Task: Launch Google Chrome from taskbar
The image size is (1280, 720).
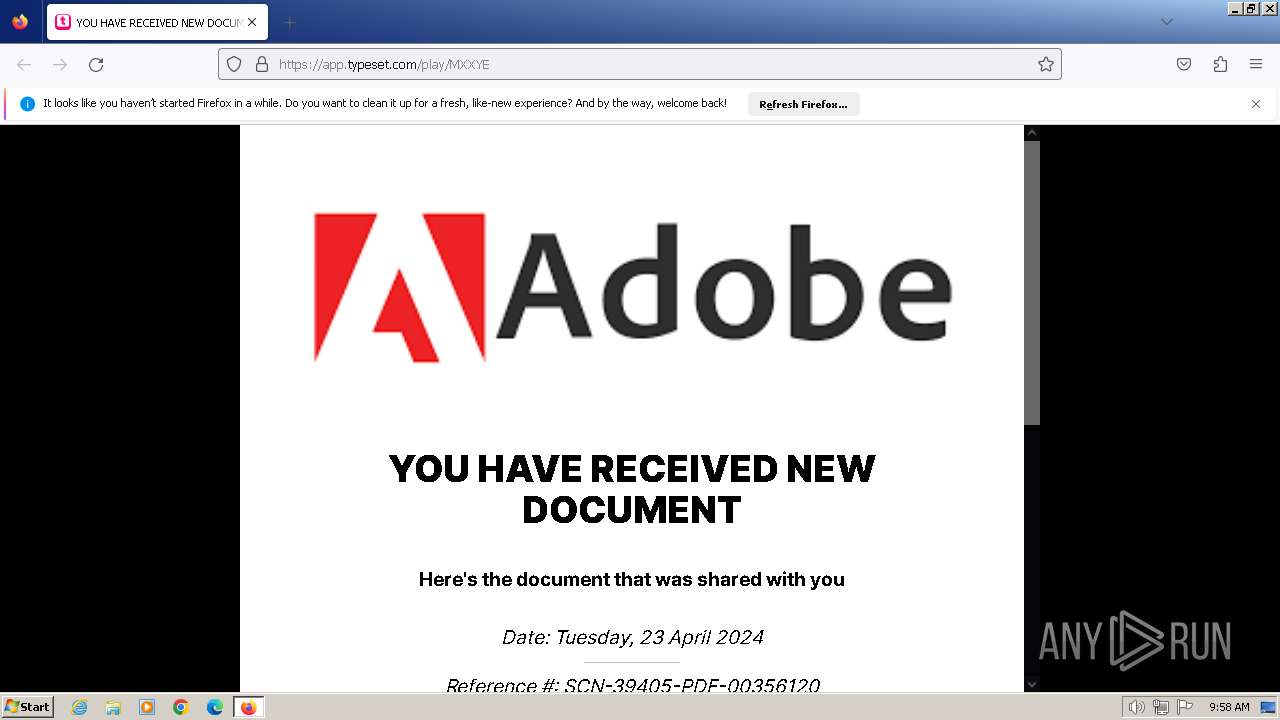Action: (x=181, y=707)
